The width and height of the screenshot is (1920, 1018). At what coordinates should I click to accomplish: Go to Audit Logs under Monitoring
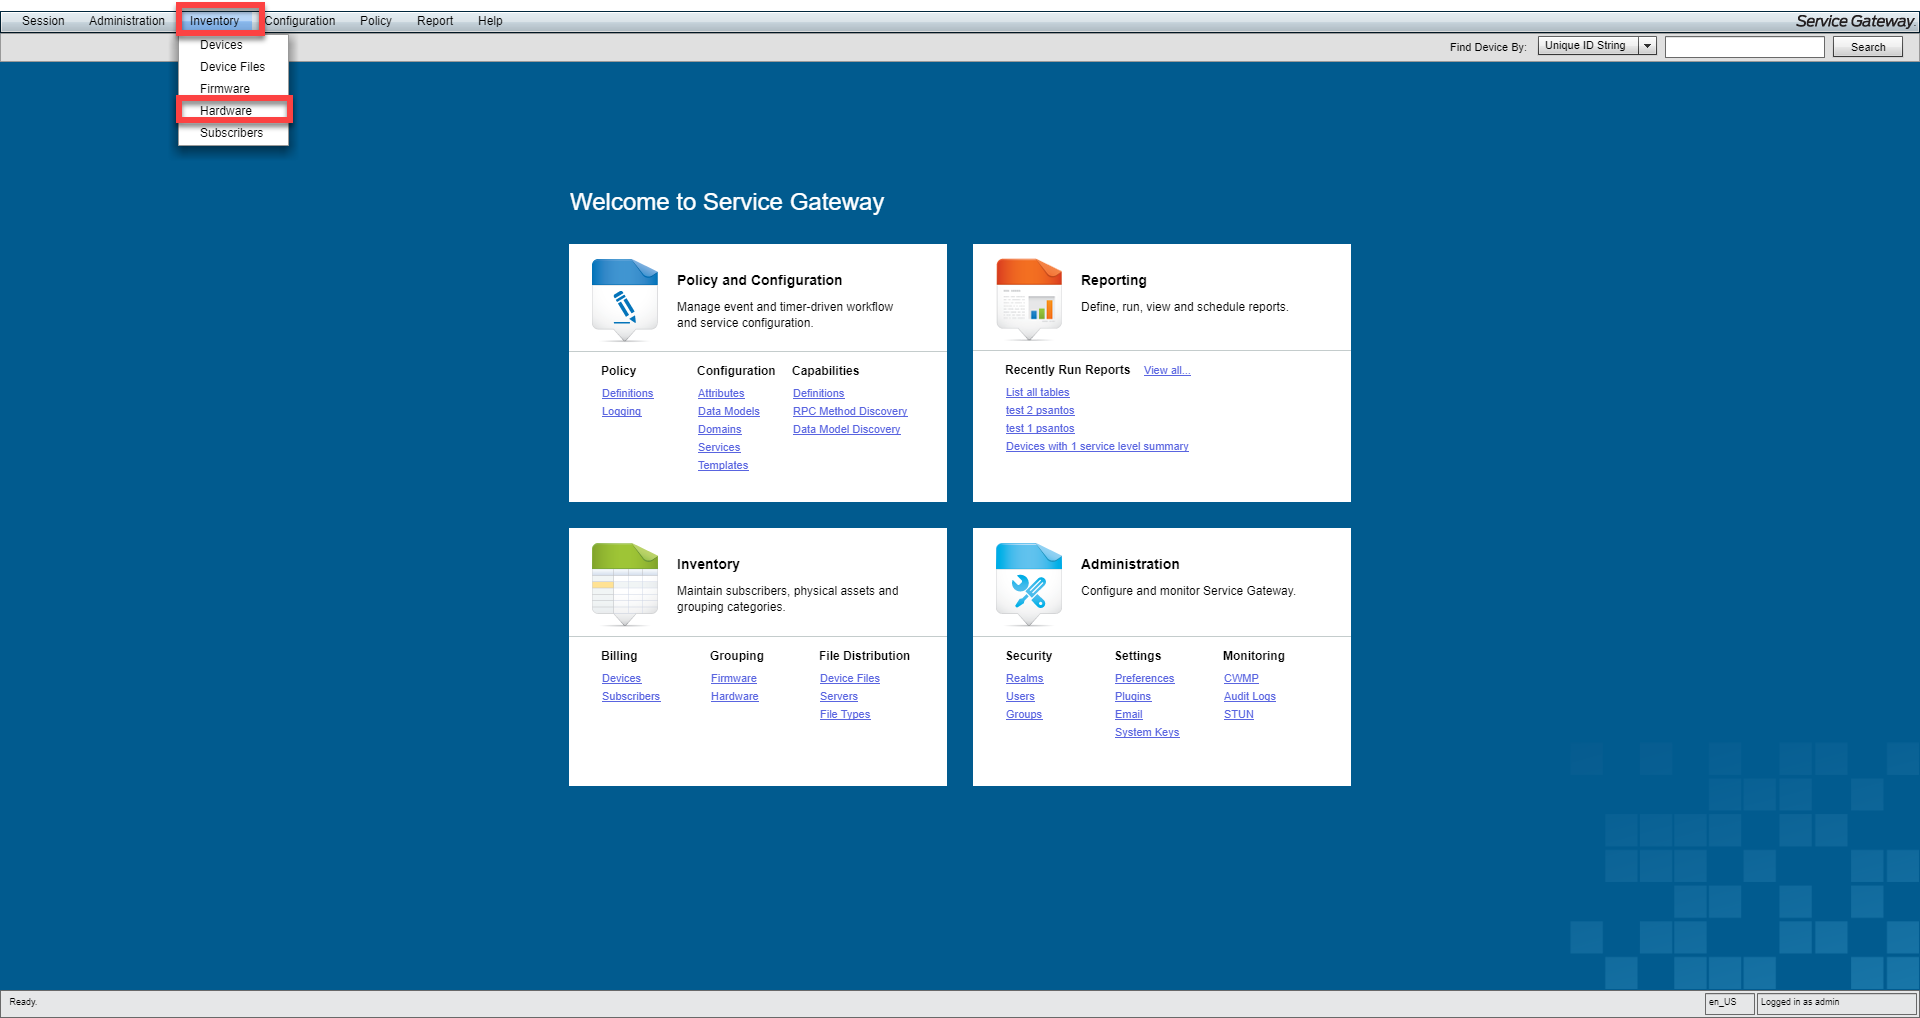(x=1249, y=697)
